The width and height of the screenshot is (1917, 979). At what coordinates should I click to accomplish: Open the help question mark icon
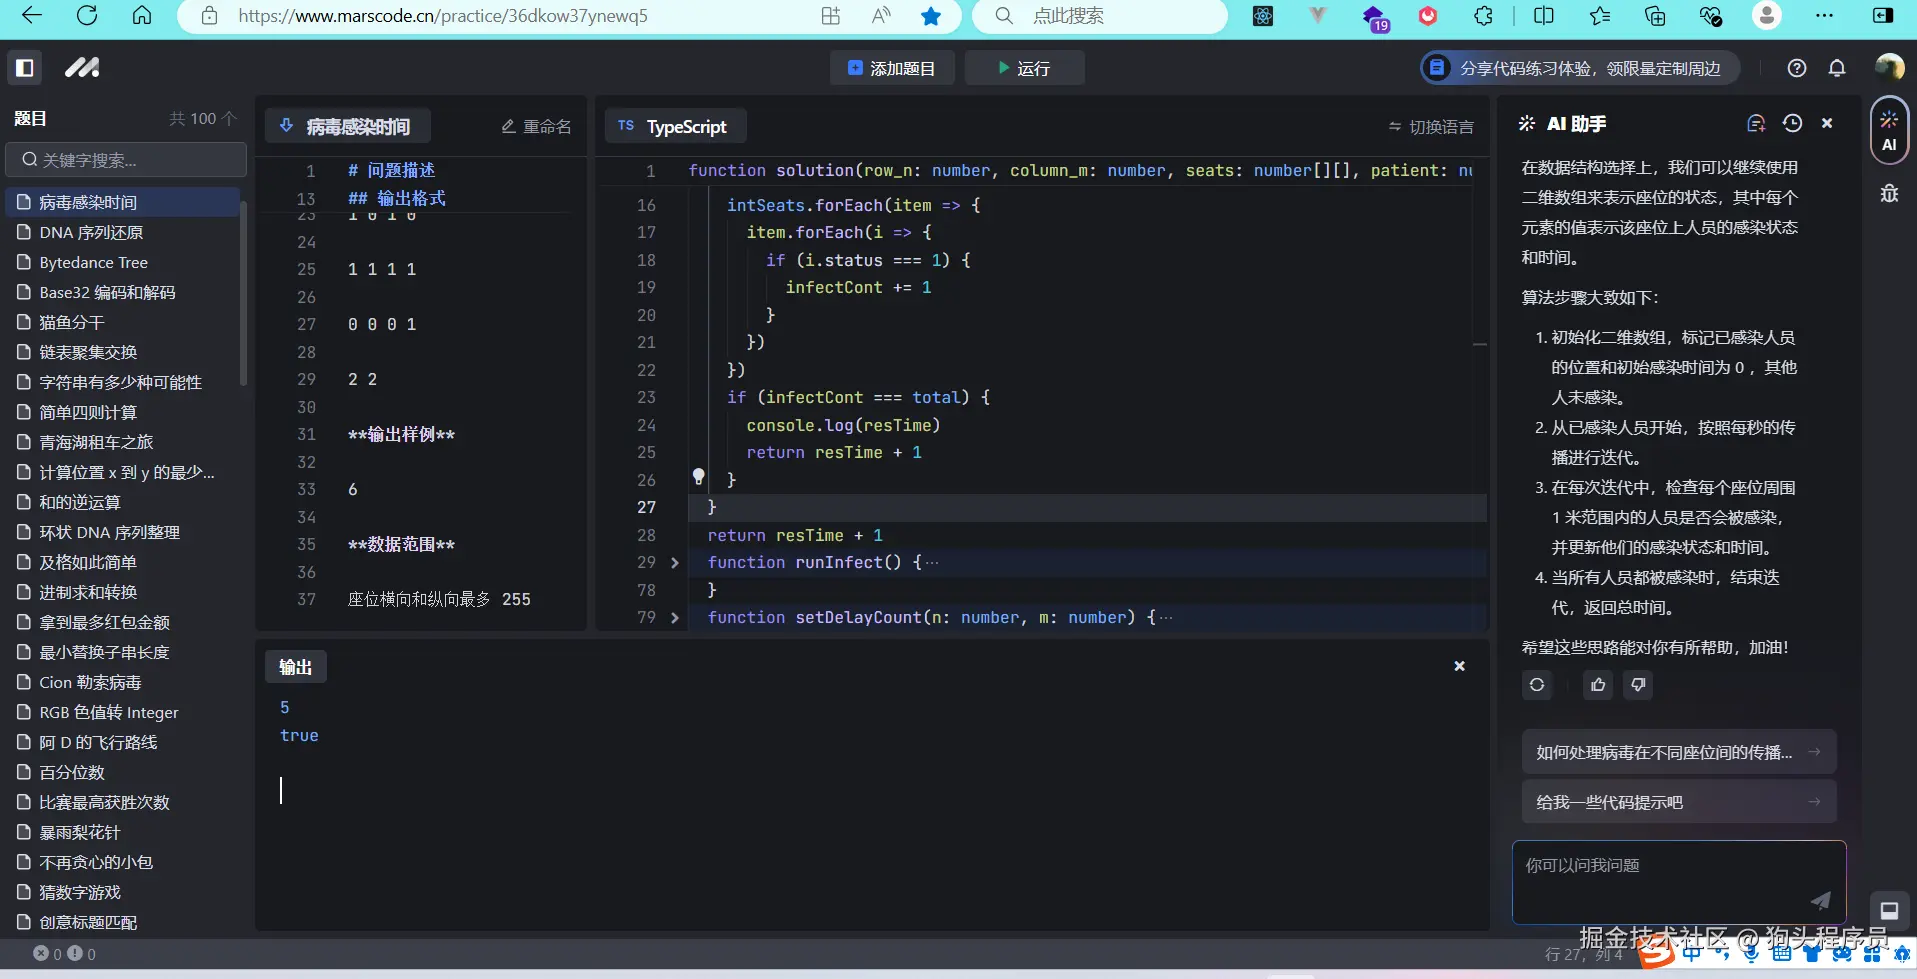click(1796, 68)
